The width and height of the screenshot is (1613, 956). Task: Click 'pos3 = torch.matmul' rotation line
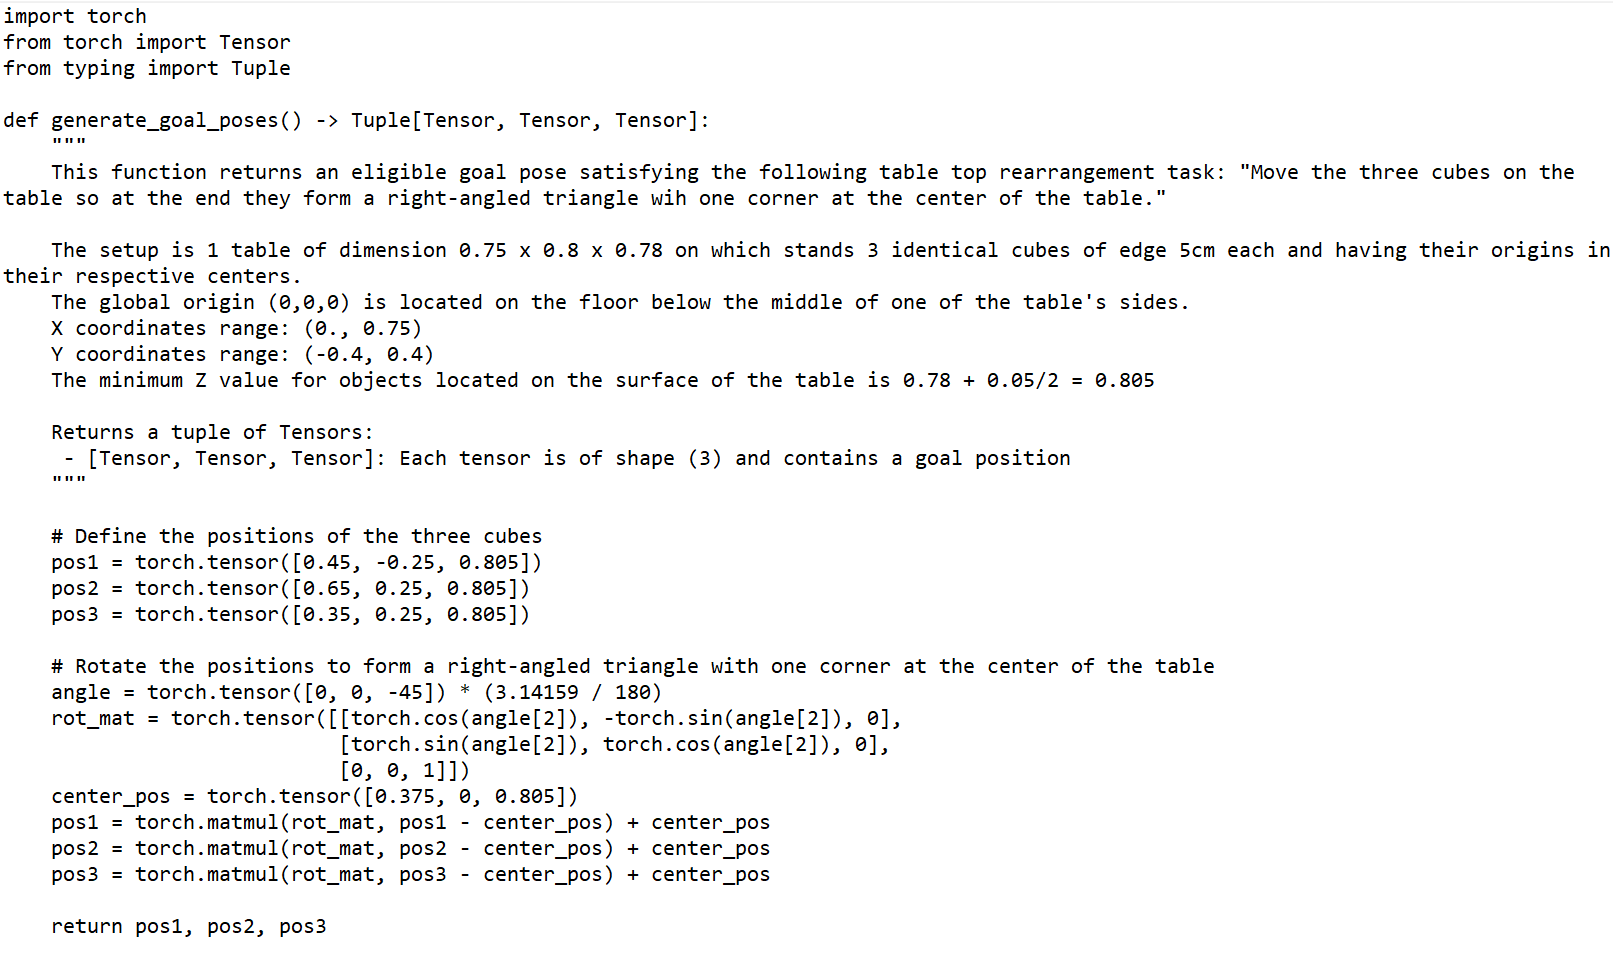[410, 874]
